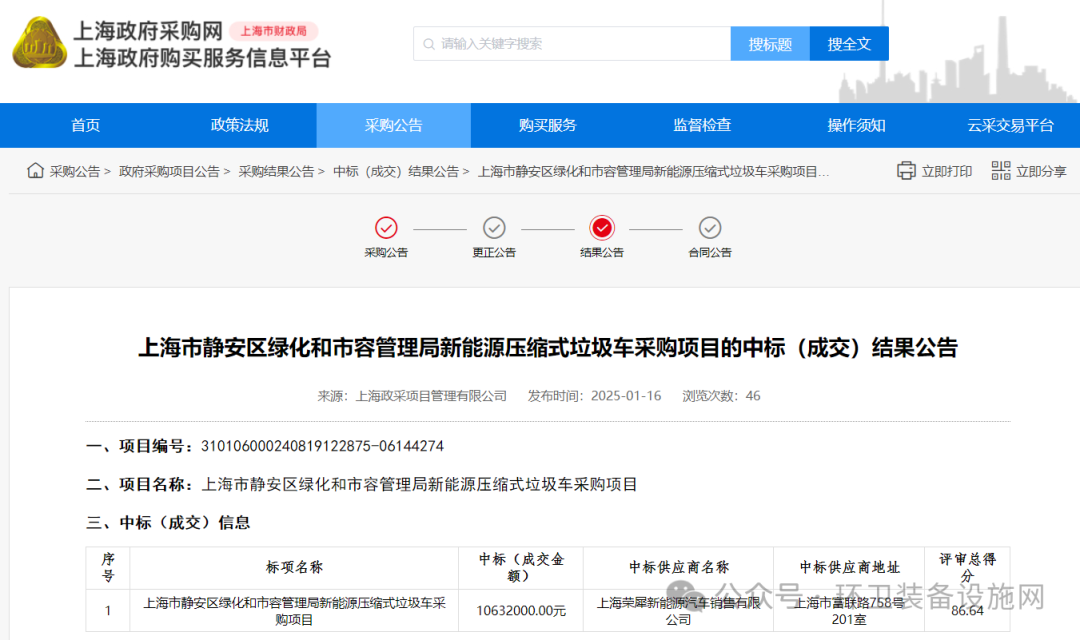The height and width of the screenshot is (640, 1080).
Task: Click the address cell 上海市富联路758号201室
Action: coord(849,610)
